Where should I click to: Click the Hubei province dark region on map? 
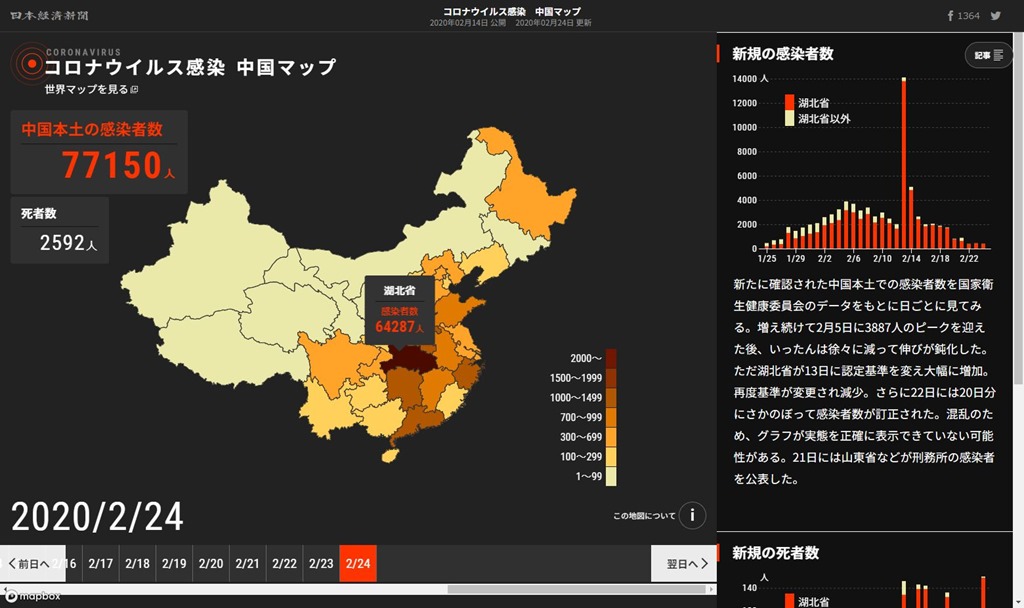(x=409, y=360)
